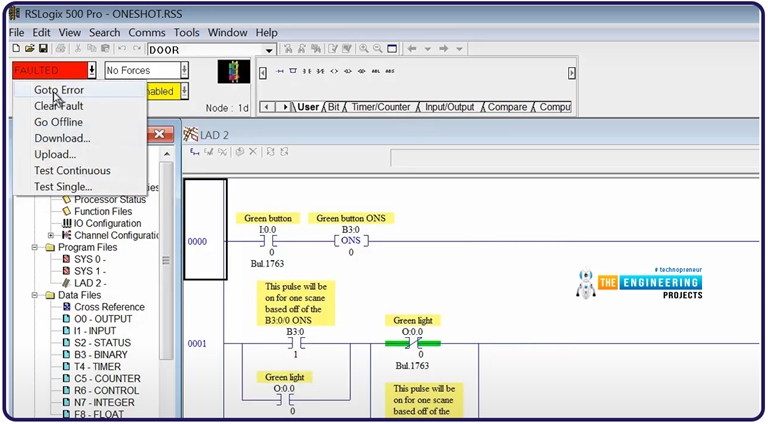Click the Zoom out magnifier icon
The height and width of the screenshot is (424, 768).
pos(378,48)
